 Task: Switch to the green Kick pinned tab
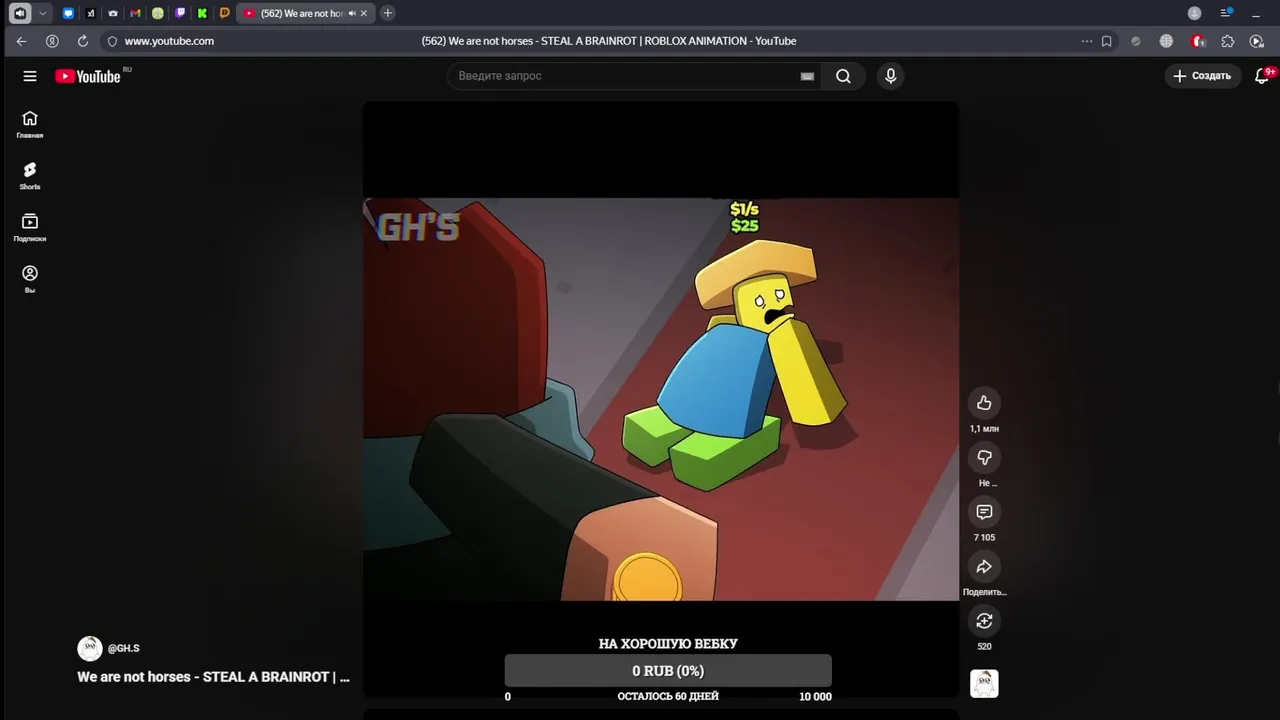pos(202,13)
